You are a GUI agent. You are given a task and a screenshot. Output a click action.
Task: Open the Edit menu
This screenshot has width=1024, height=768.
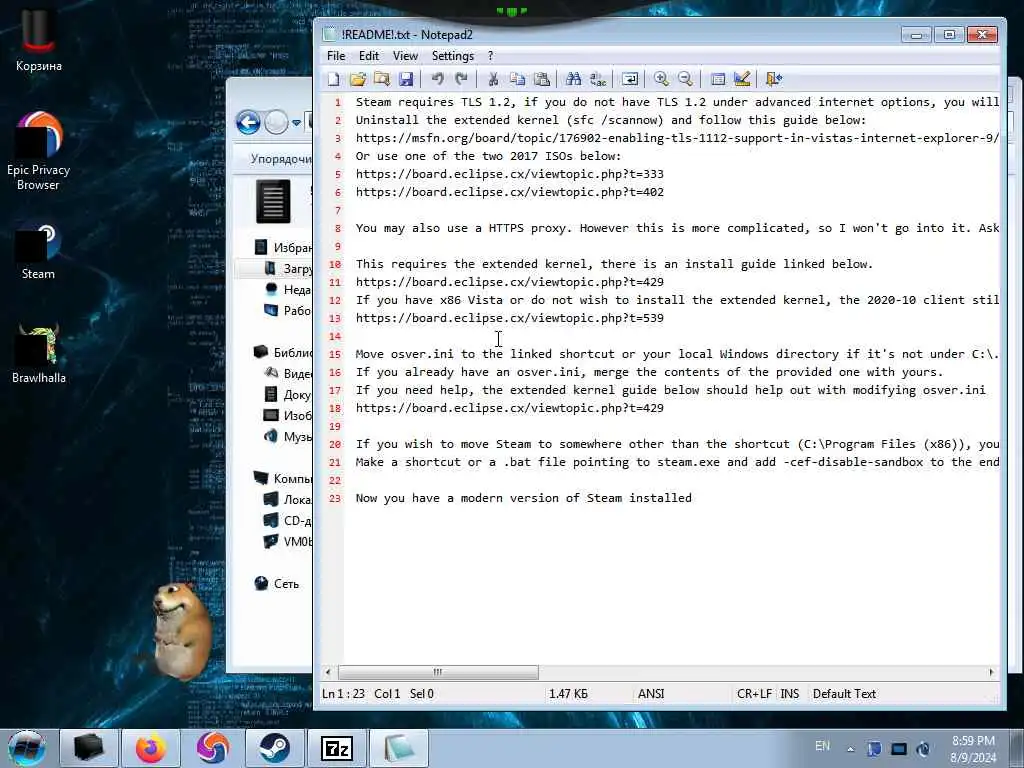point(369,56)
